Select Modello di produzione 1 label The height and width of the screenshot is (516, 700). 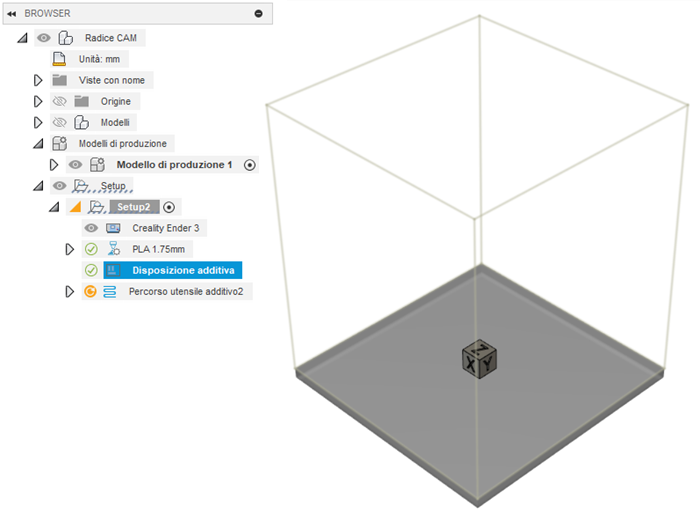click(175, 165)
